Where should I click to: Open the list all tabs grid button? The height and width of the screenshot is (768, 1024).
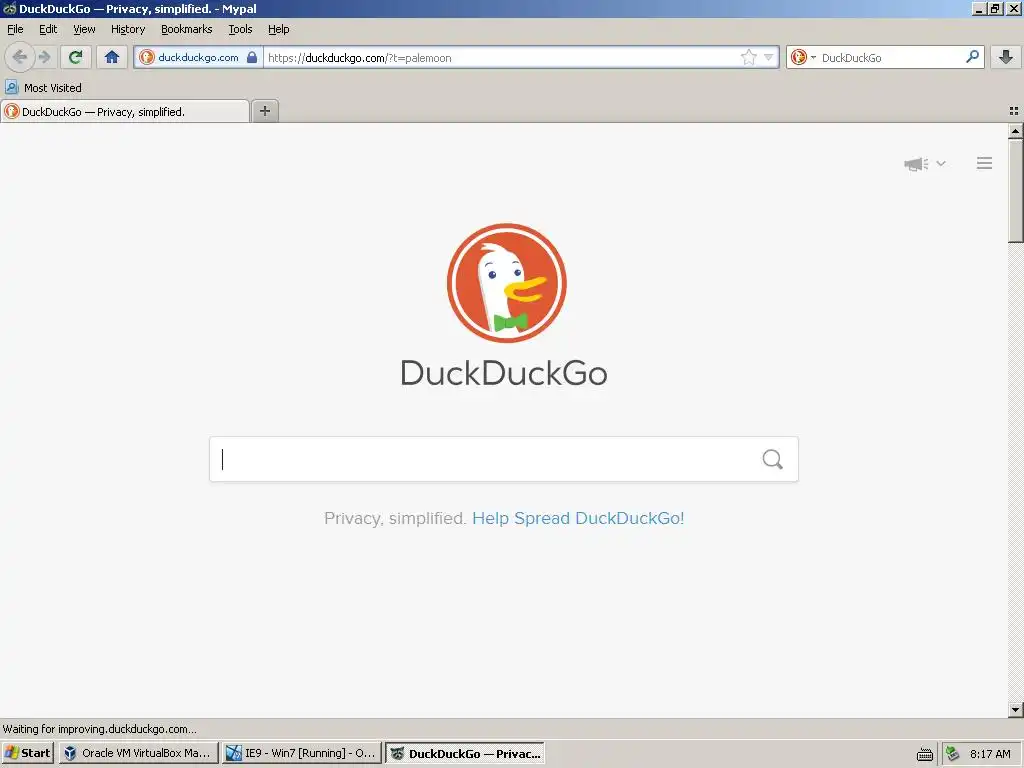click(1014, 112)
